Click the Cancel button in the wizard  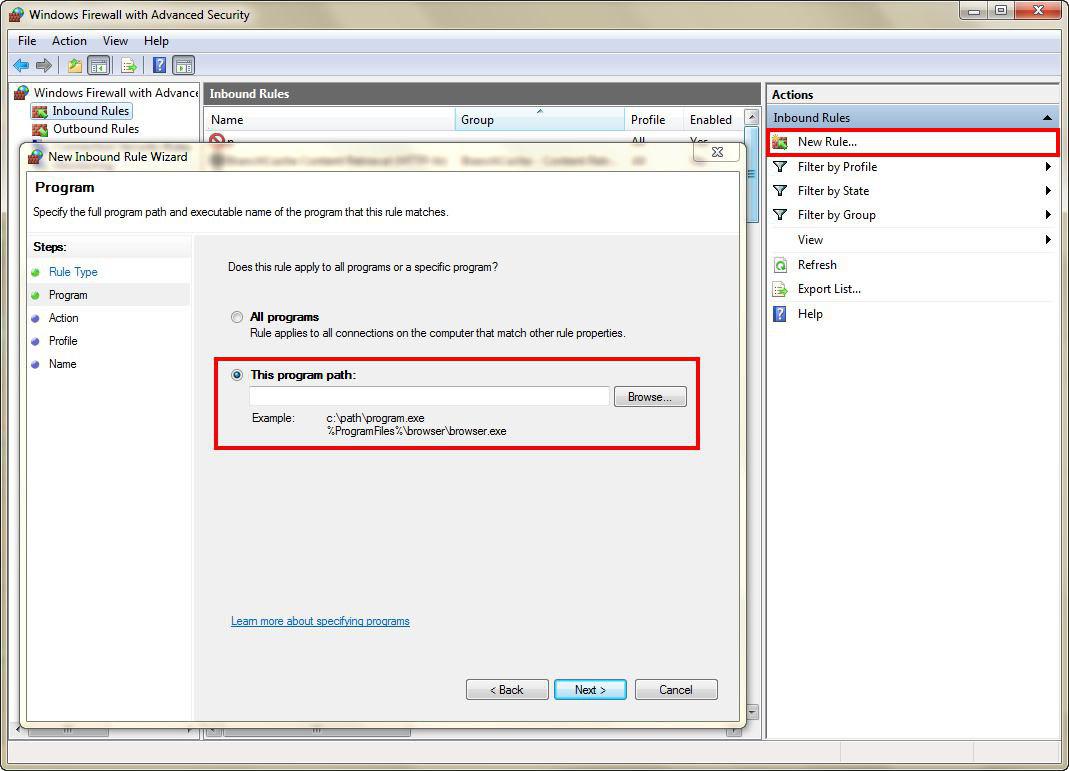point(676,690)
